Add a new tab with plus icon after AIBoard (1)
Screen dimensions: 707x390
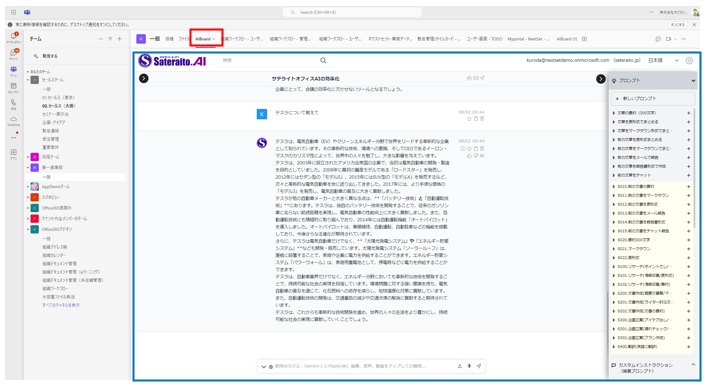click(x=584, y=39)
